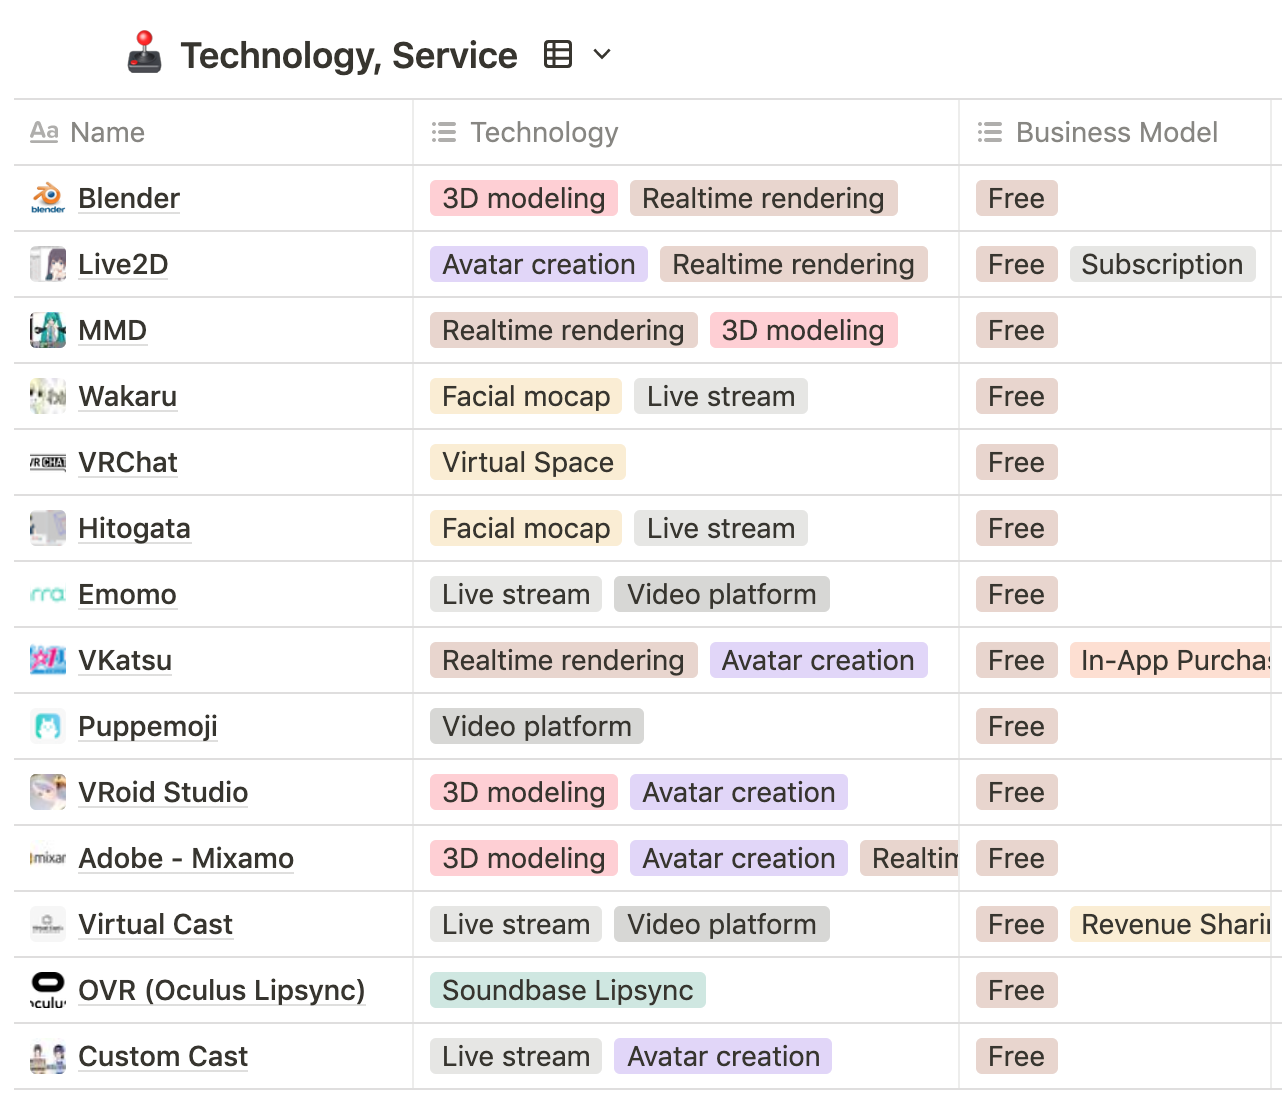Click Live stream tag in Wakaru row
The height and width of the screenshot is (1104, 1282).
[x=721, y=396]
